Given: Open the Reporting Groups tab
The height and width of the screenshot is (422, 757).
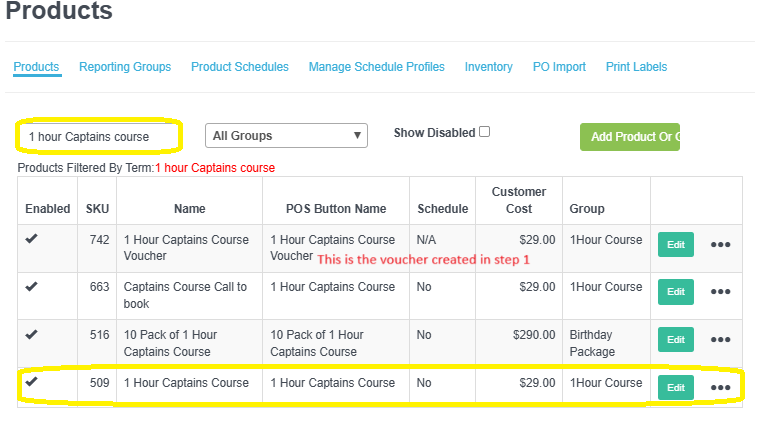Looking at the screenshot, I should tap(125, 67).
